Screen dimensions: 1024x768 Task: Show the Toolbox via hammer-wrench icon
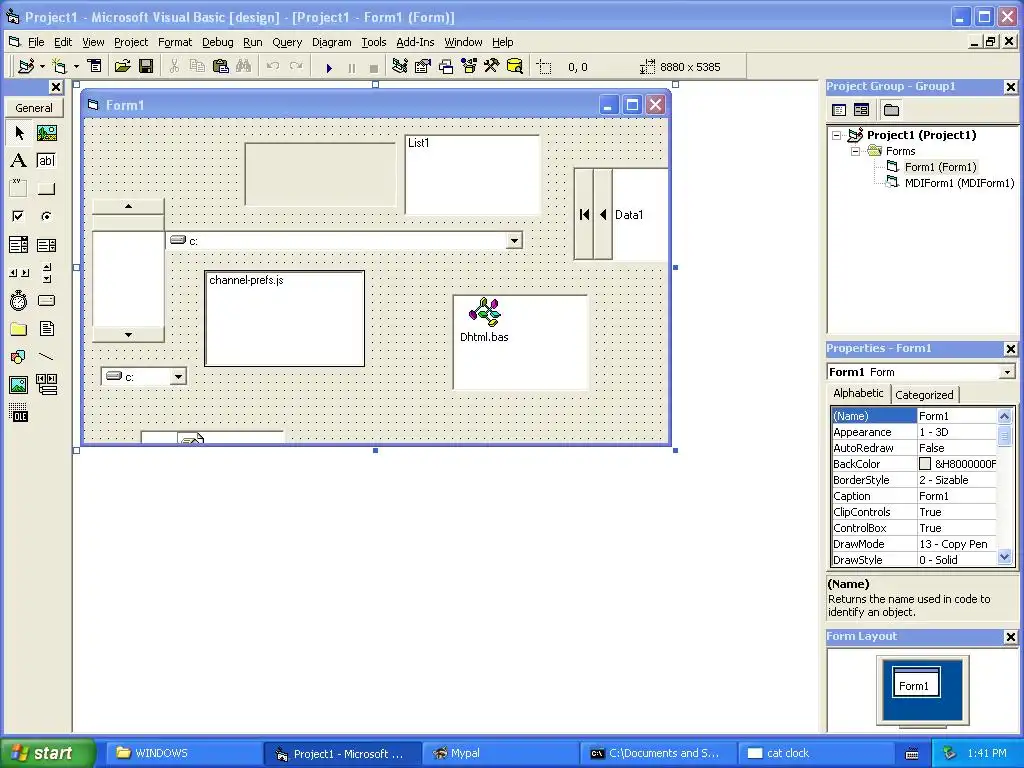click(492, 66)
